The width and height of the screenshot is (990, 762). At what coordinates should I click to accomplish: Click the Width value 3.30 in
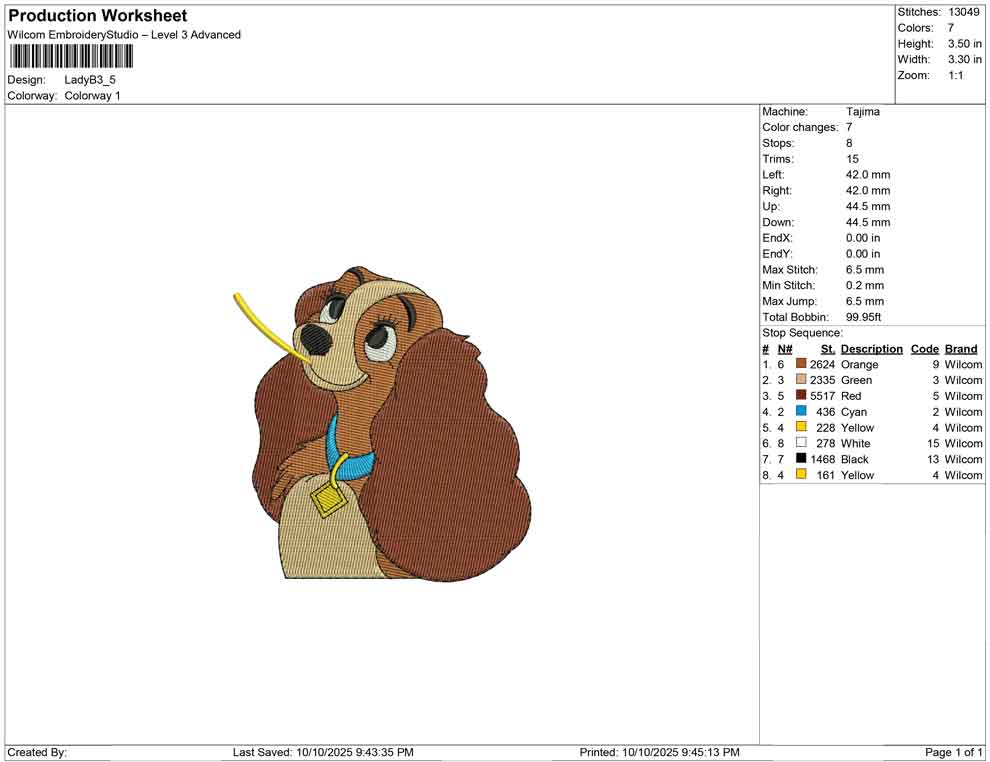[x=964, y=59]
